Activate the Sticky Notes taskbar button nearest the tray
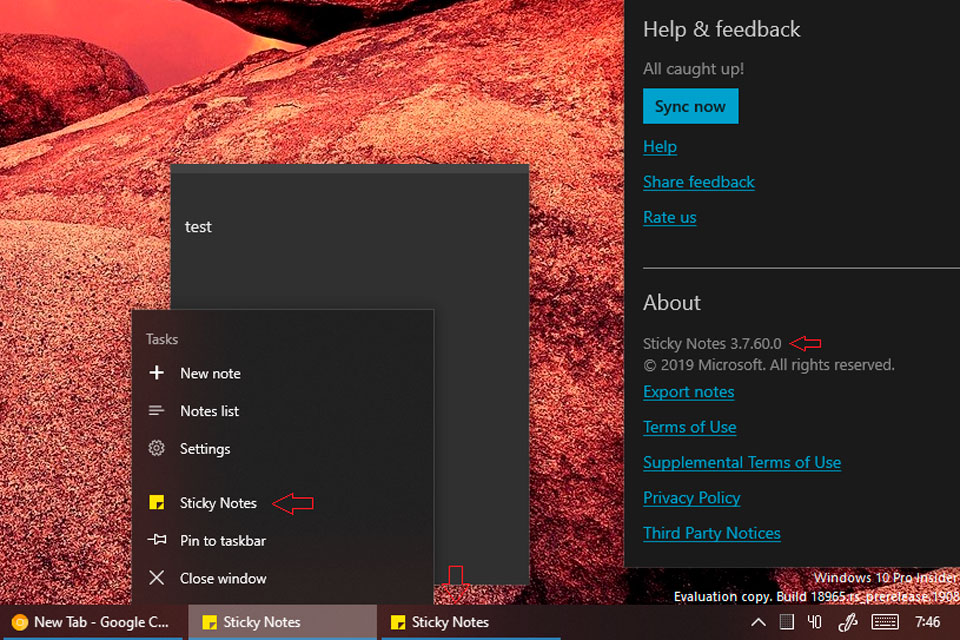 click(471, 622)
